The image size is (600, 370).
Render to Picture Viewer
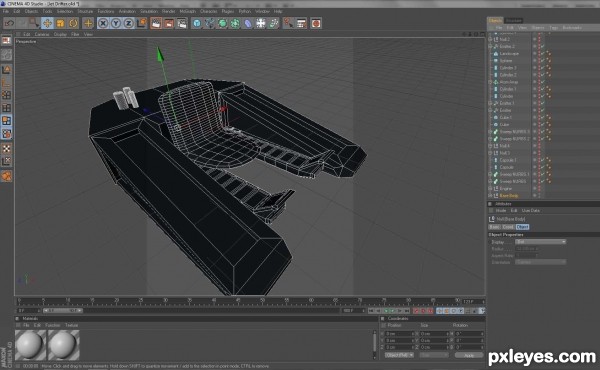(x=169, y=23)
